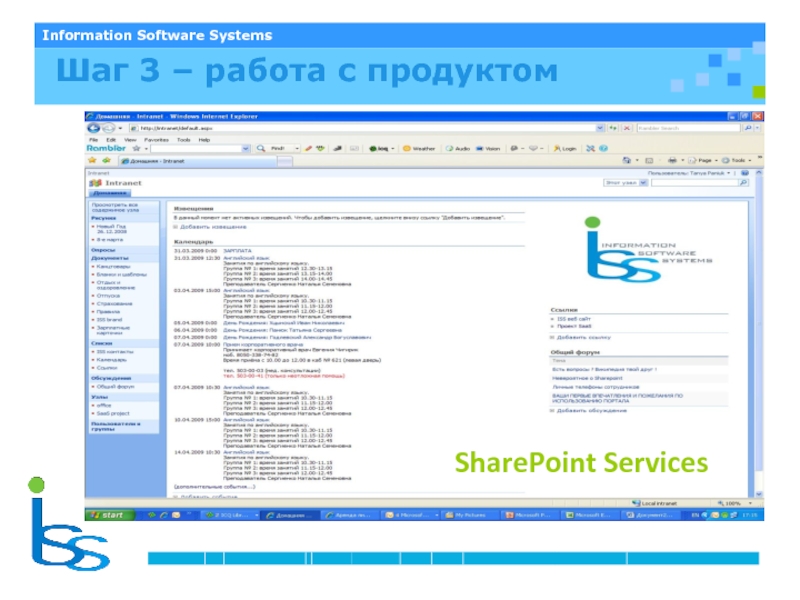Click the red highlighter pencil icon in Rambler toolbar

pyautogui.click(x=308, y=148)
